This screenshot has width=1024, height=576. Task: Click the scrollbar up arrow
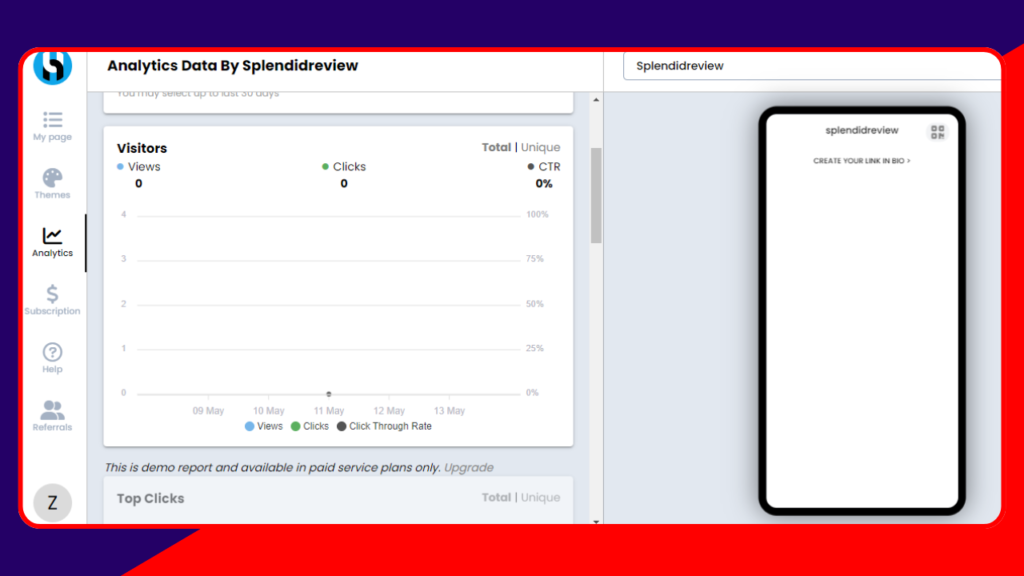(x=596, y=100)
